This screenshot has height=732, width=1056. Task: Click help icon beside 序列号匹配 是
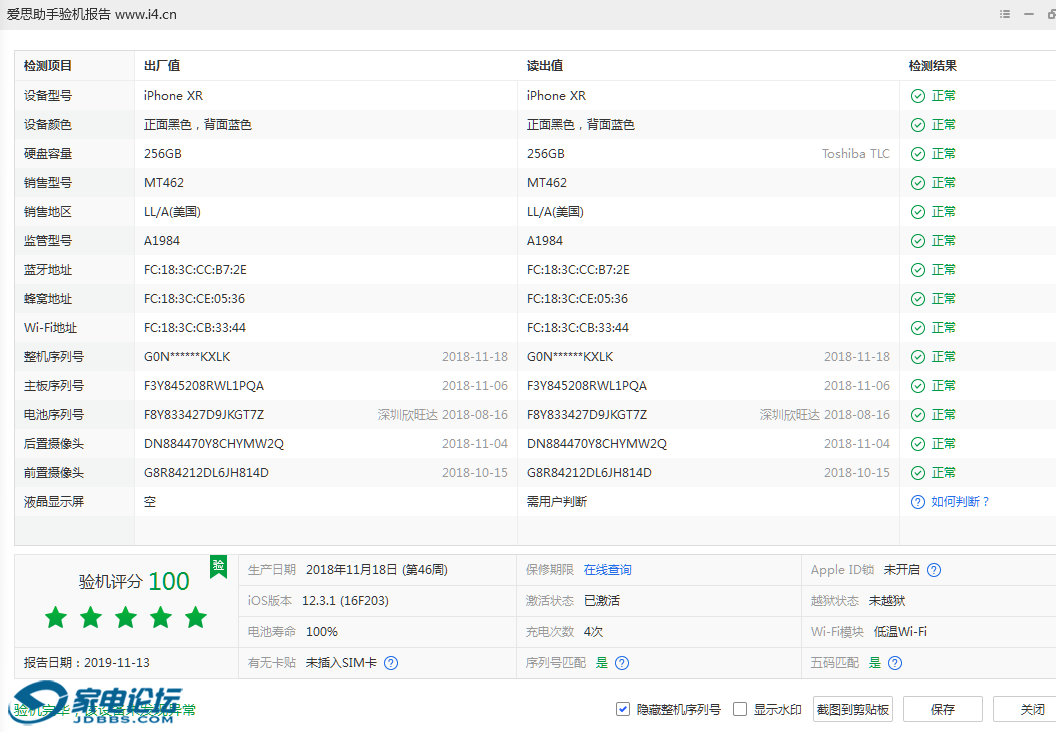pos(622,663)
